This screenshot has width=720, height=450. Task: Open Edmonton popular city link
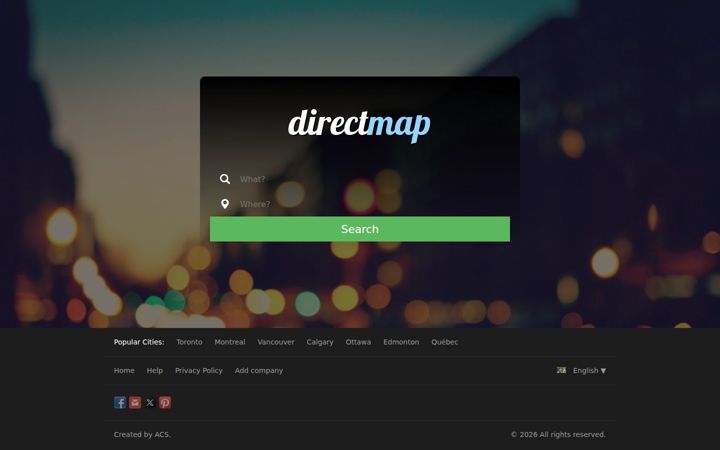[401, 342]
